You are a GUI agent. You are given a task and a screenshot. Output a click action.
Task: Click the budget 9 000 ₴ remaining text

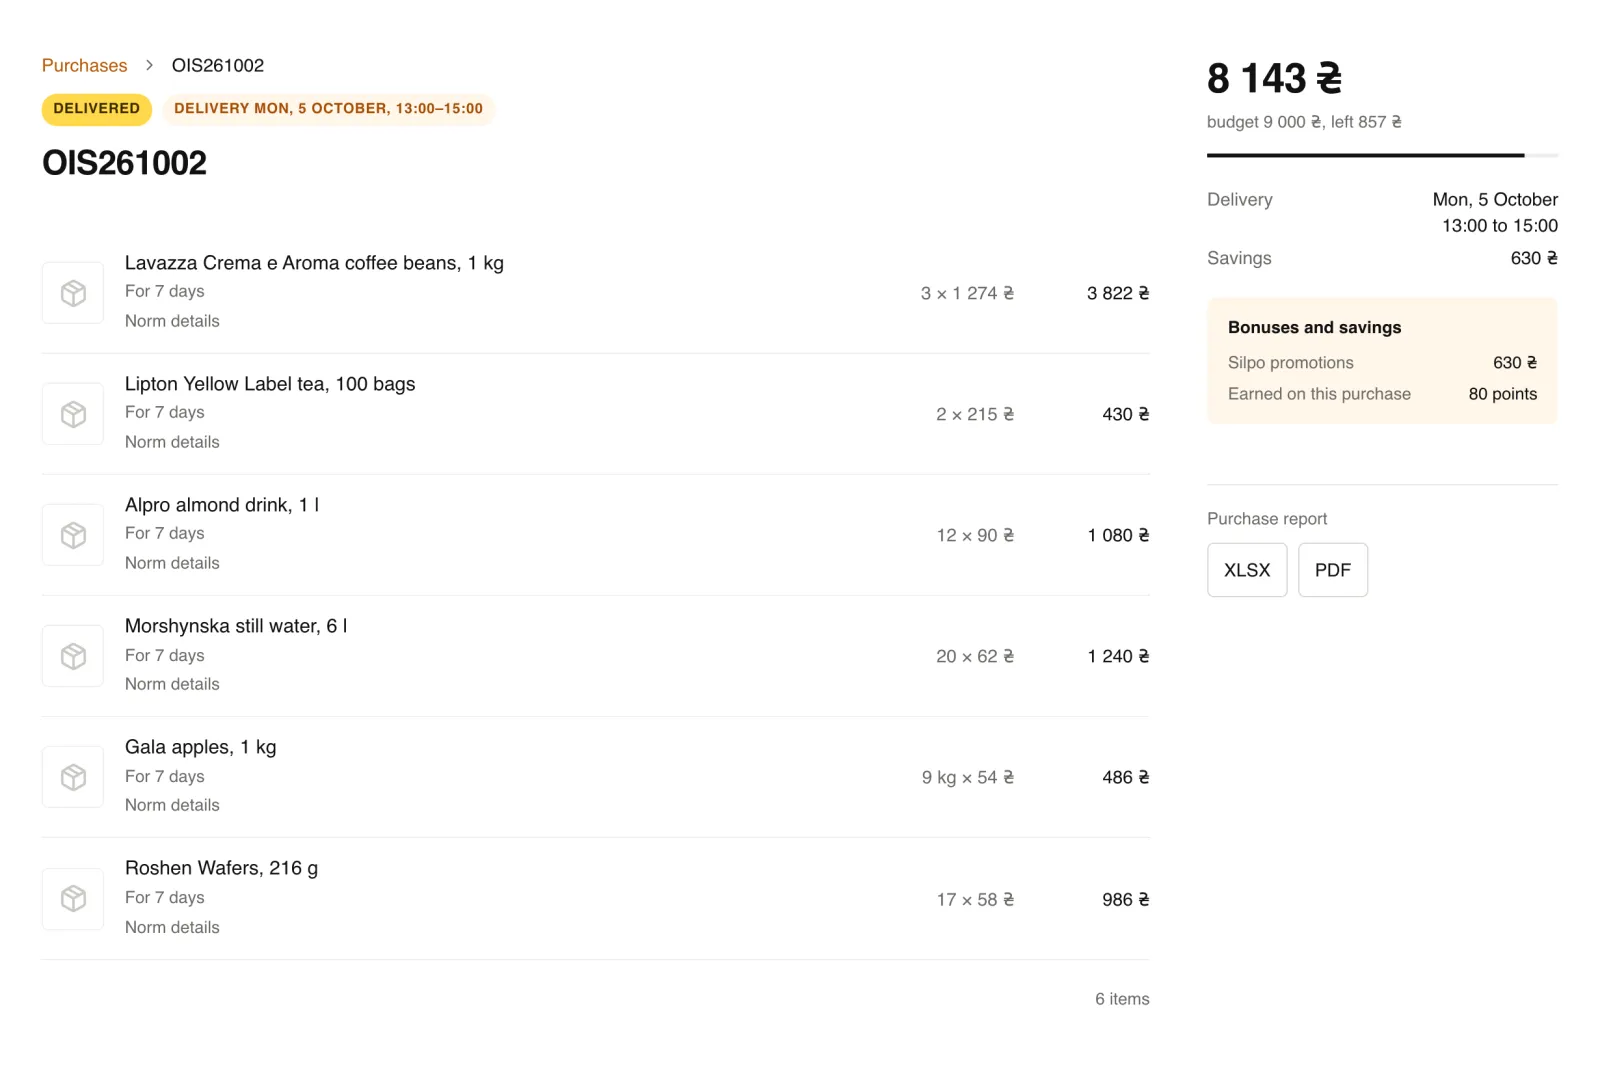pyautogui.click(x=1304, y=122)
